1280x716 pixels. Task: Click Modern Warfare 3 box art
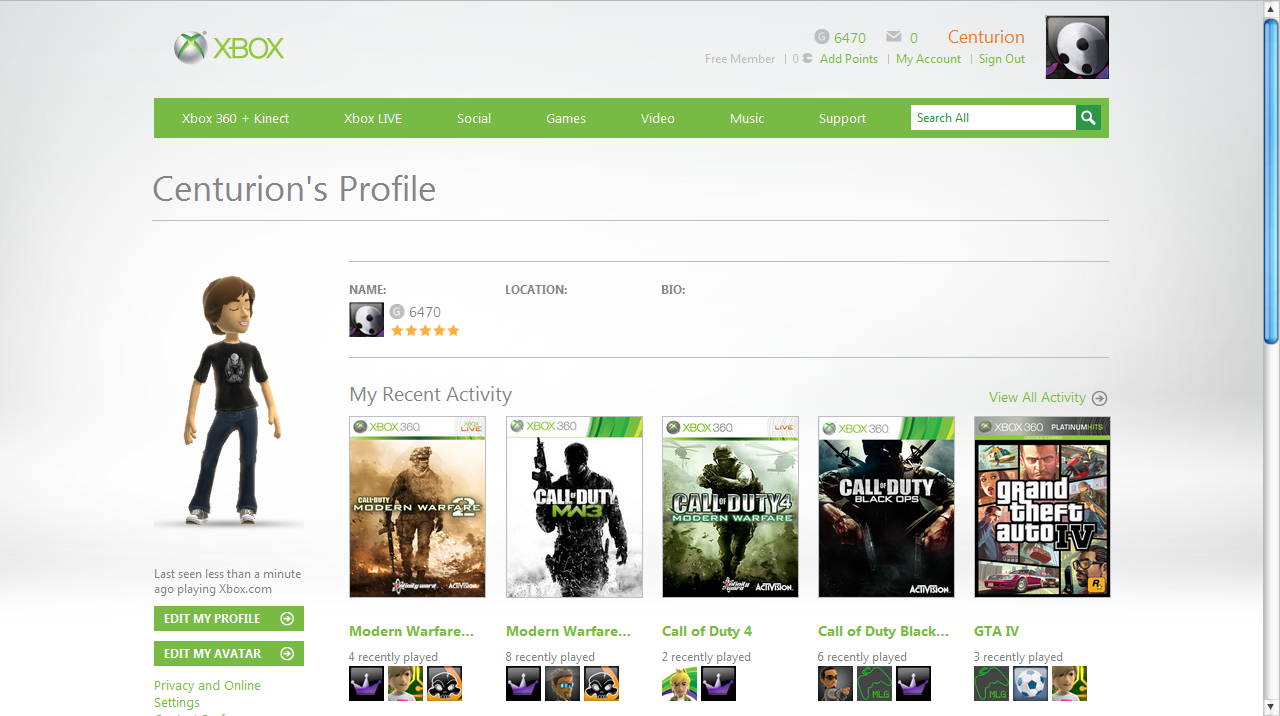coord(574,507)
